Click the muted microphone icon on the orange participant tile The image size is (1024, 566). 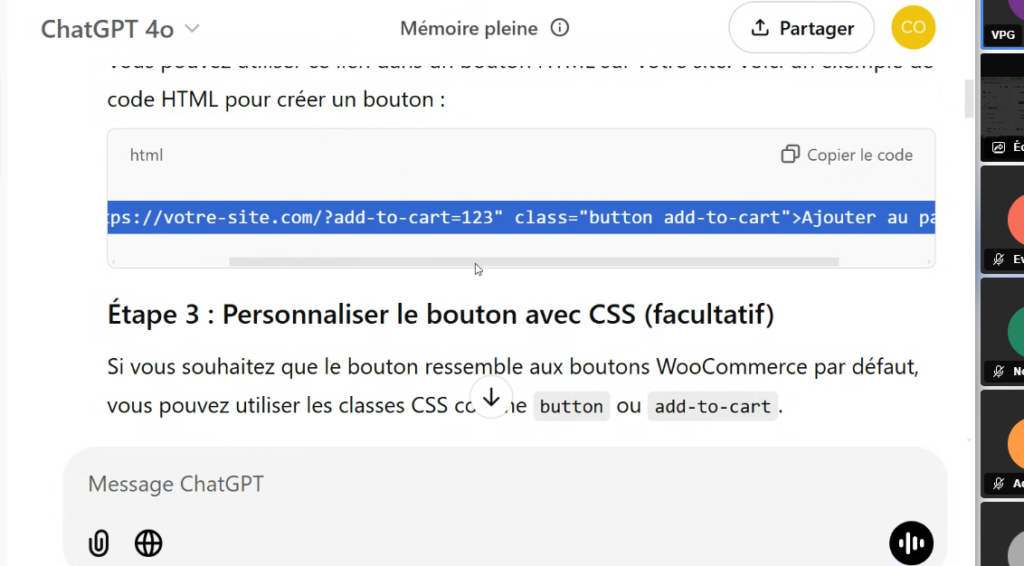pyautogui.click(x=998, y=483)
